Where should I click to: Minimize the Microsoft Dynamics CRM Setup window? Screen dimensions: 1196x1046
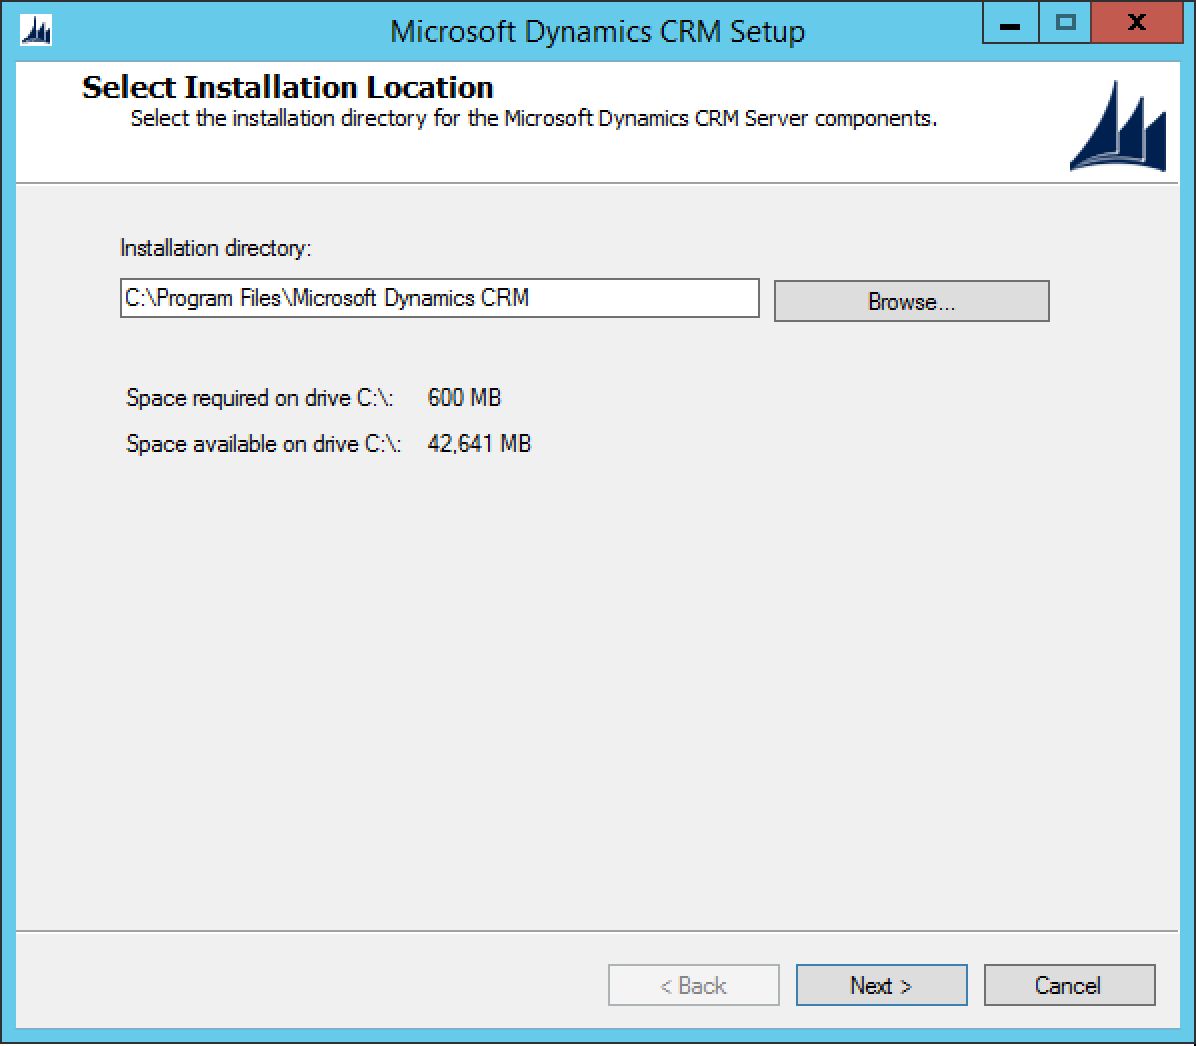(x=1010, y=23)
